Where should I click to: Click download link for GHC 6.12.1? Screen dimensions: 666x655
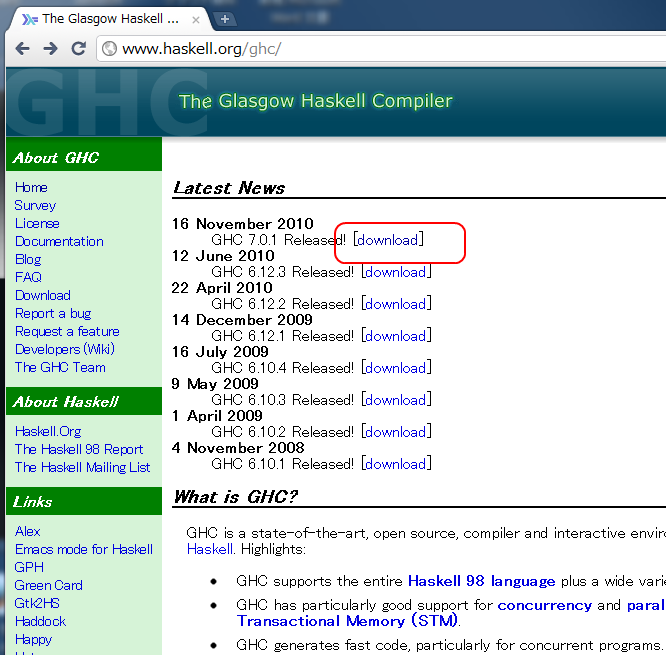(395, 336)
